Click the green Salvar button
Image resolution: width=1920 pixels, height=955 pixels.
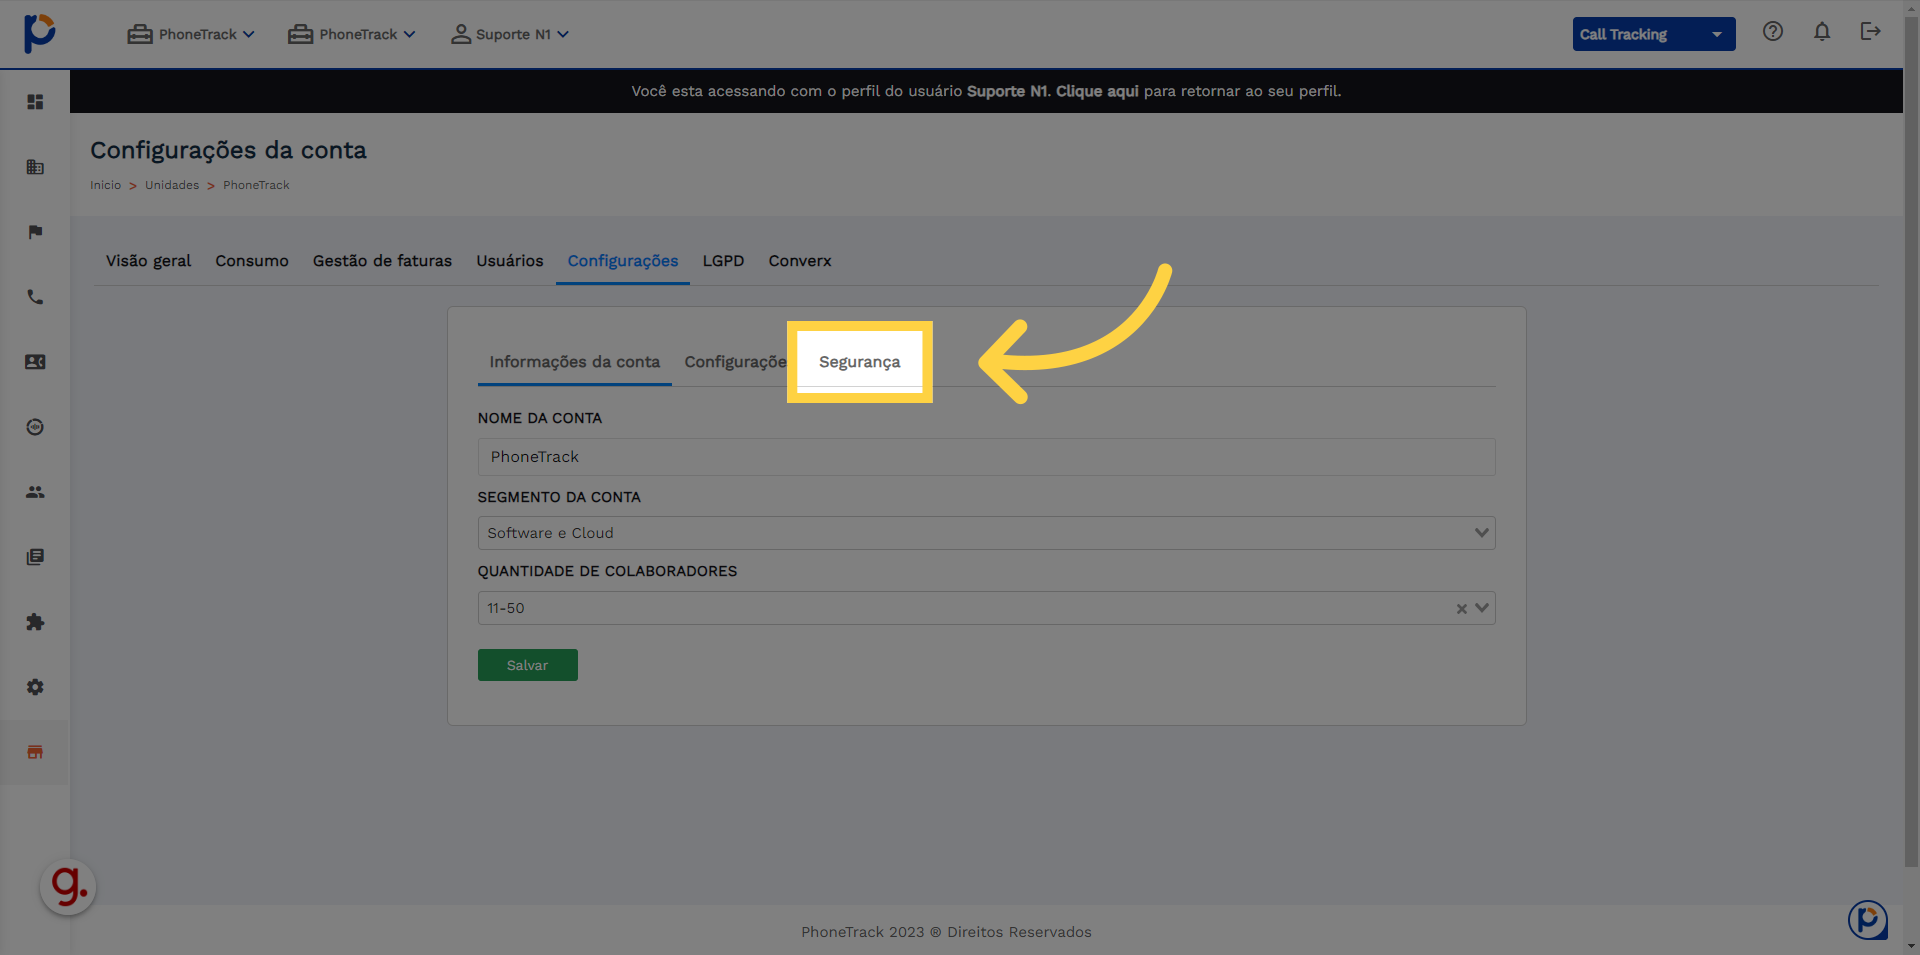tap(527, 665)
